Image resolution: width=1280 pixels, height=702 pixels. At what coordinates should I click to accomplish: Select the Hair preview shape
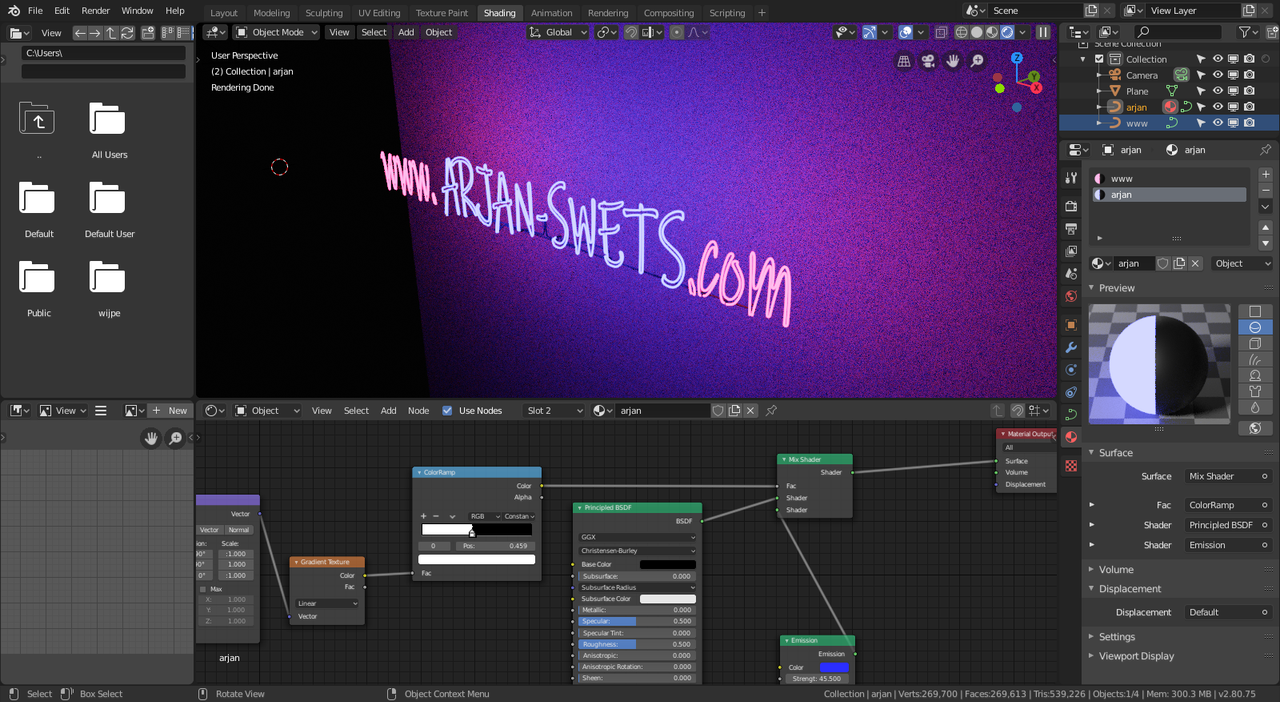(x=1255, y=359)
